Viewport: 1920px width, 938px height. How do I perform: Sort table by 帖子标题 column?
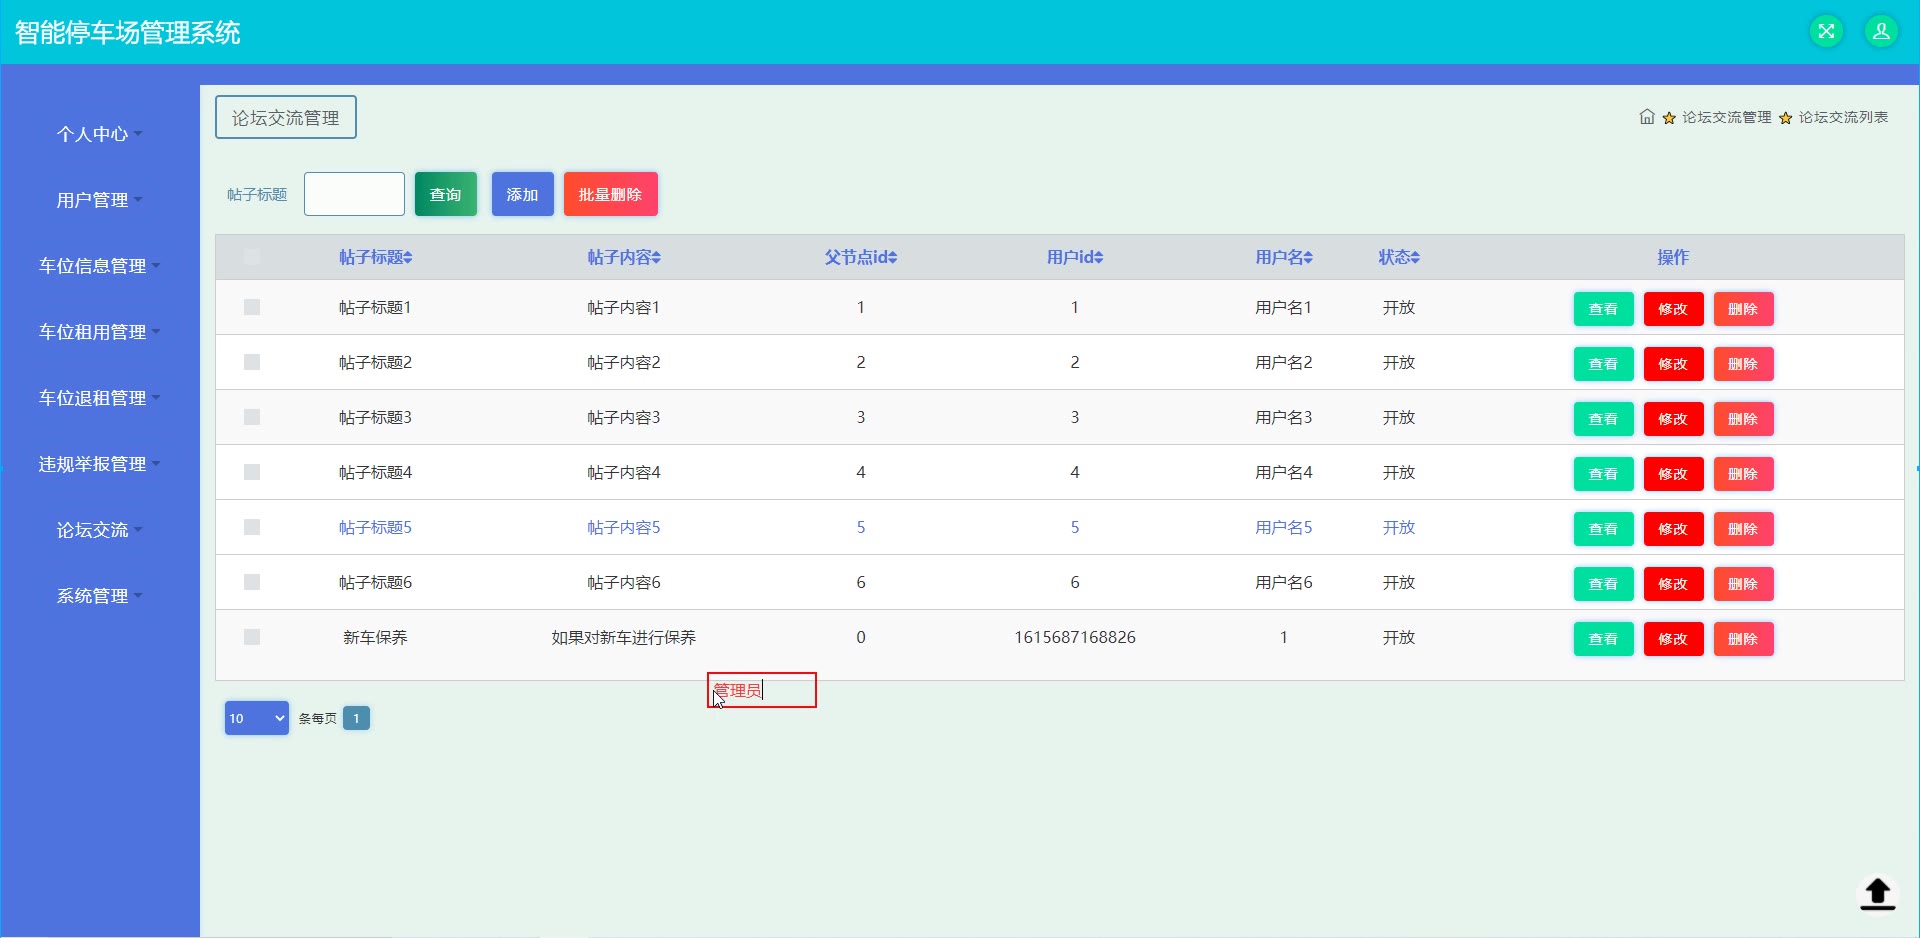tap(375, 257)
